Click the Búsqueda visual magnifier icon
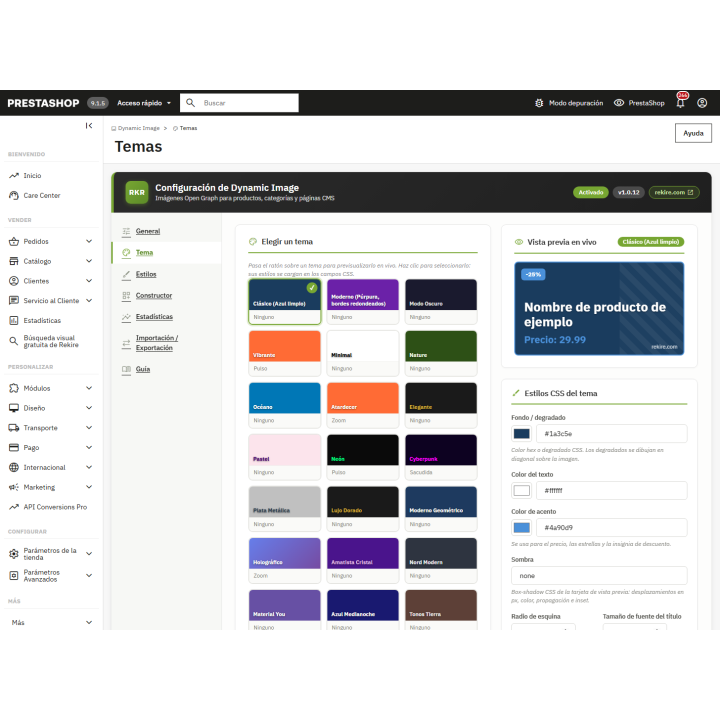This screenshot has width=720, height=720. tap(14, 341)
